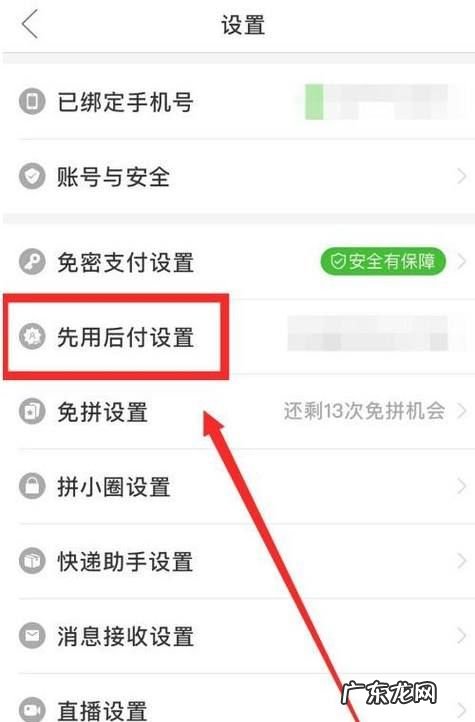Image resolution: width=475 pixels, height=722 pixels.
Task: Tap the phone icon beside 已绑定手机号
Action: pos(32,101)
